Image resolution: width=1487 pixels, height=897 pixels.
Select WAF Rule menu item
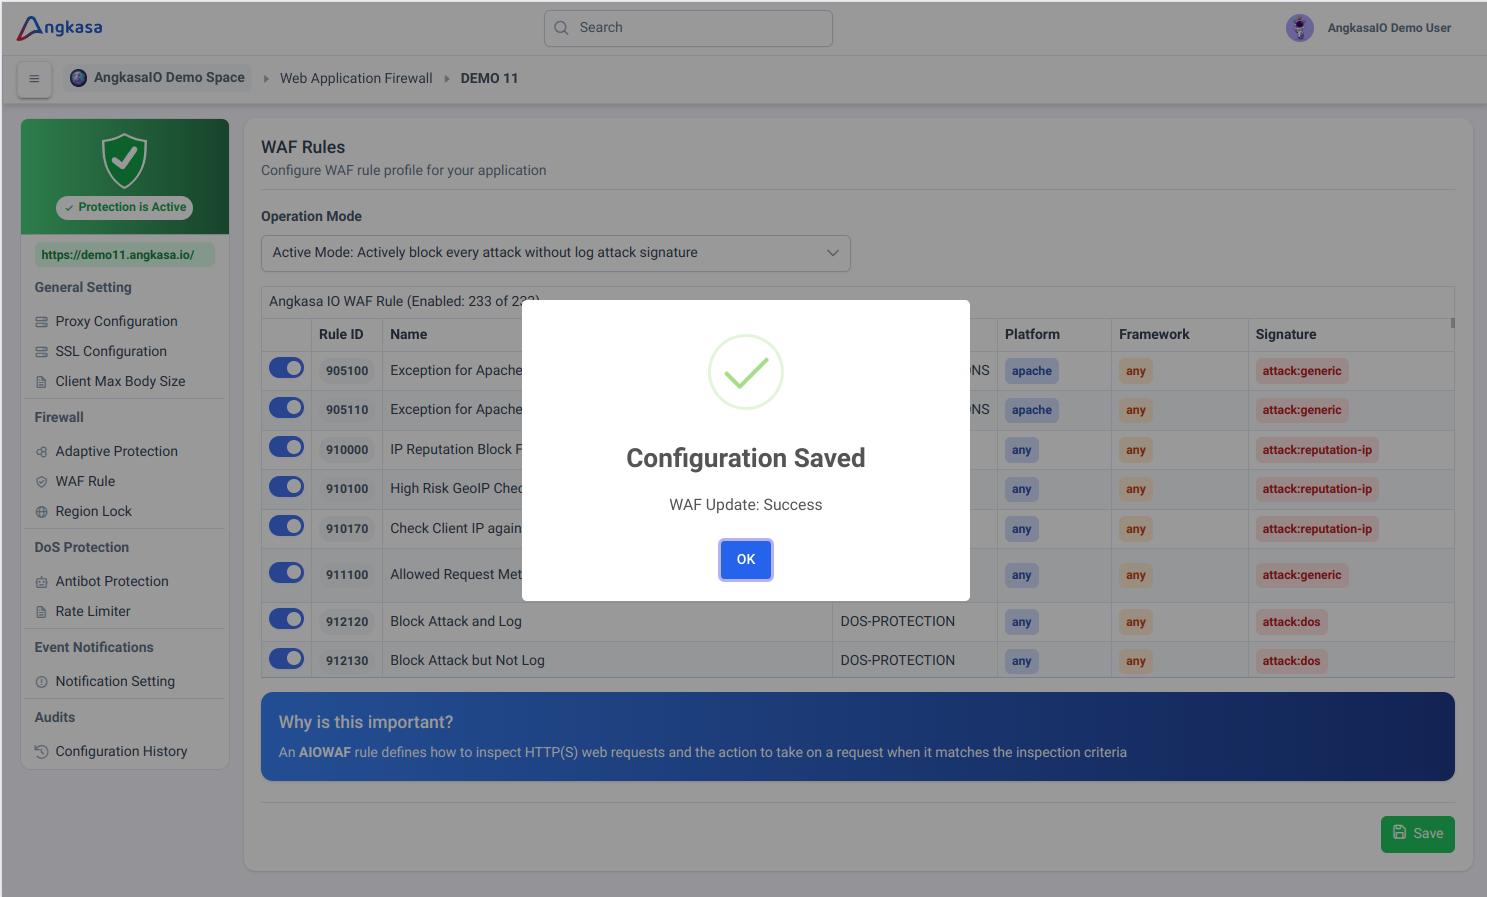click(85, 482)
